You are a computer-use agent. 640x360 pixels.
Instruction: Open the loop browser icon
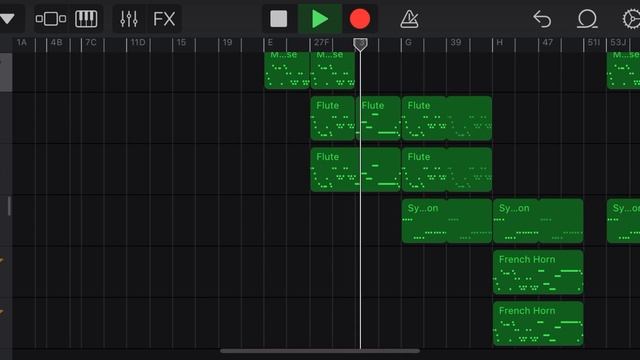click(587, 19)
